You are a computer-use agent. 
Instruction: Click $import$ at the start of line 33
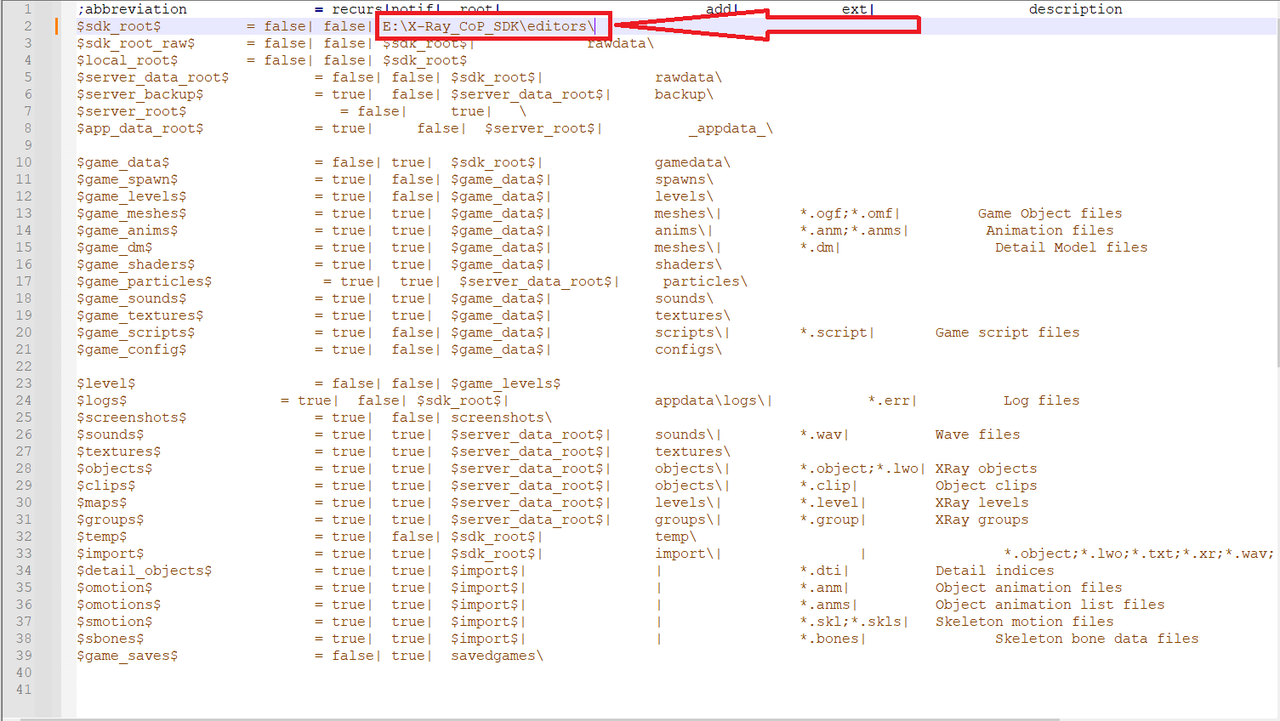click(111, 553)
